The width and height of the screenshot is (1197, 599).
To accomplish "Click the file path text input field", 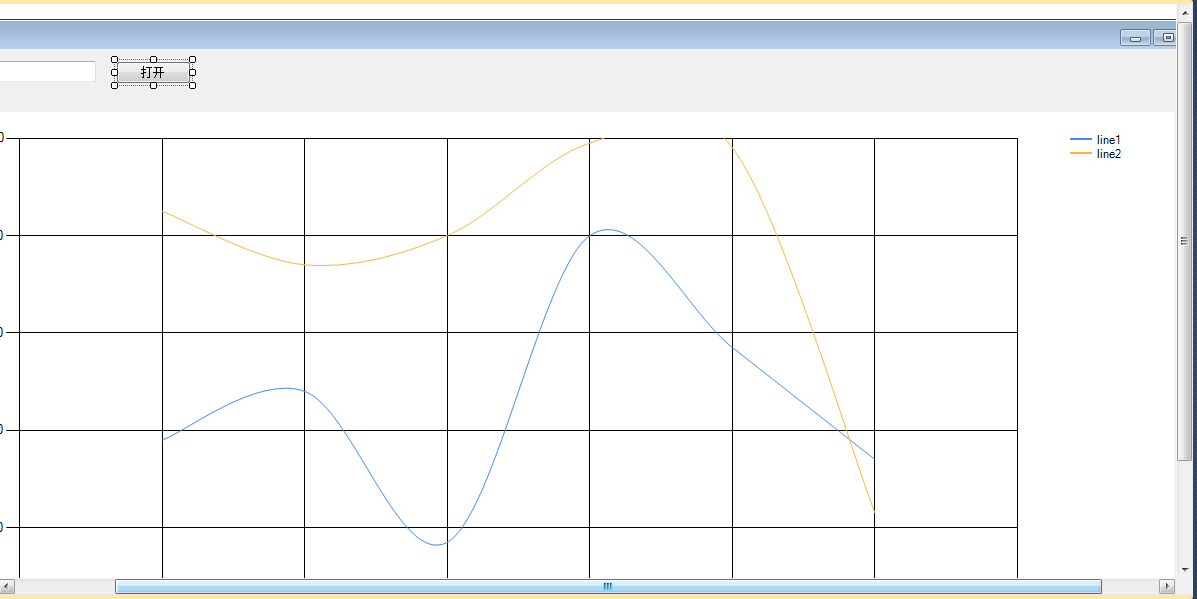I will point(48,71).
